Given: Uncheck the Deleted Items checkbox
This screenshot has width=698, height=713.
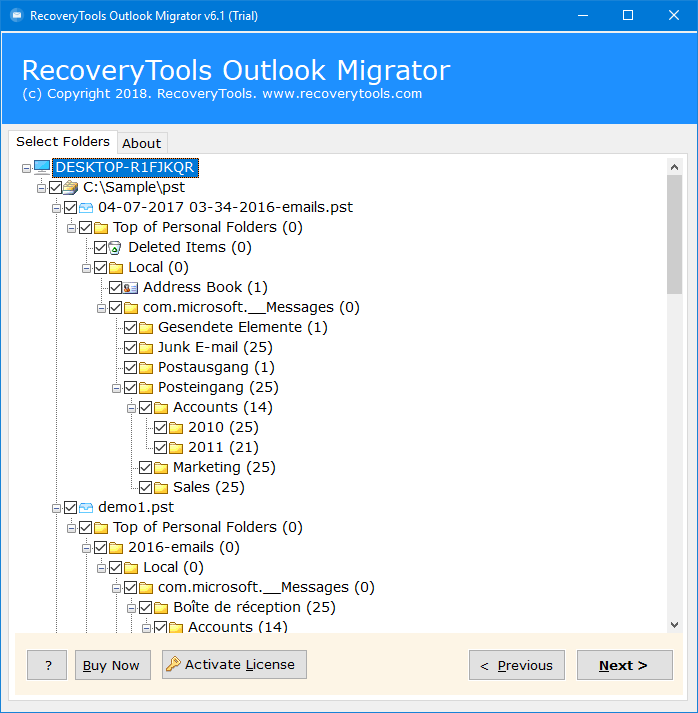Looking at the screenshot, I should [x=100, y=247].
